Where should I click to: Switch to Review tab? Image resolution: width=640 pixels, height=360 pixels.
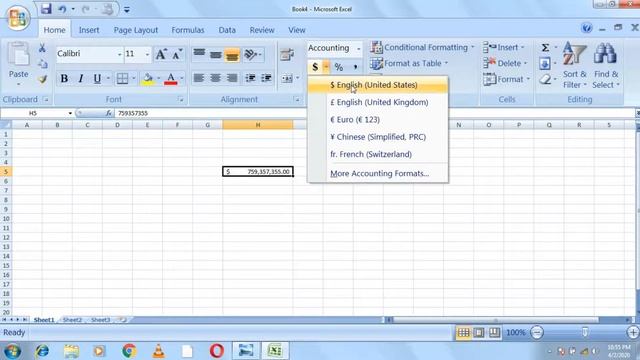point(262,30)
